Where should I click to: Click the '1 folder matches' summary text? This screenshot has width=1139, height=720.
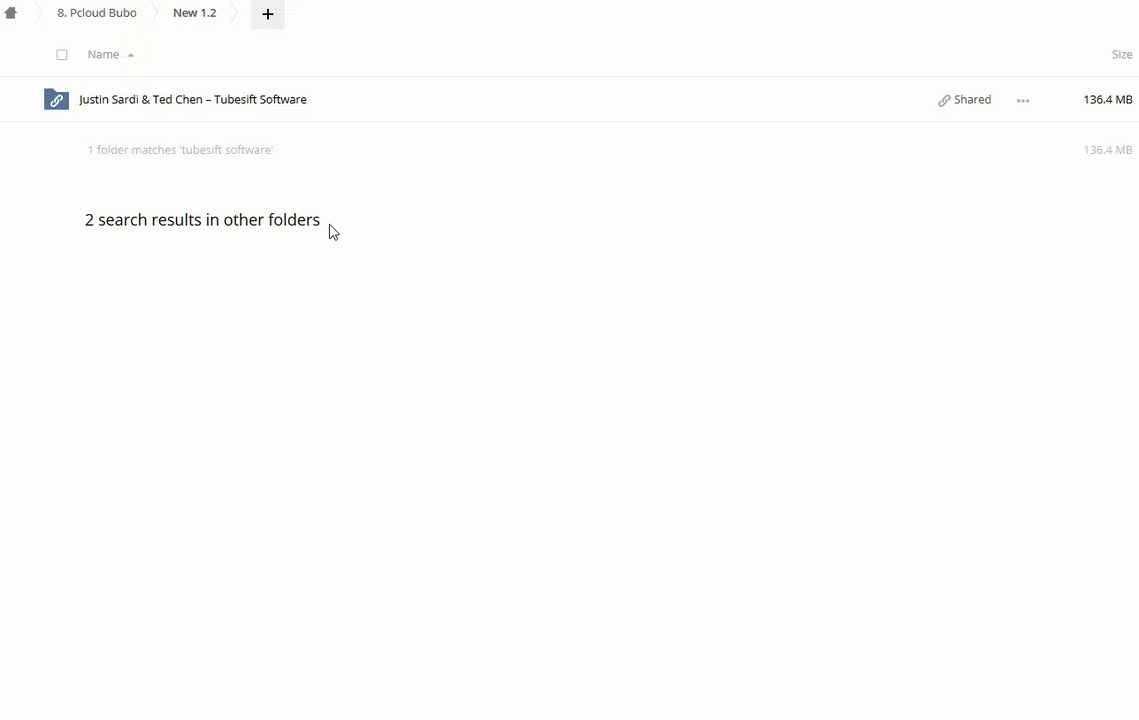(180, 150)
